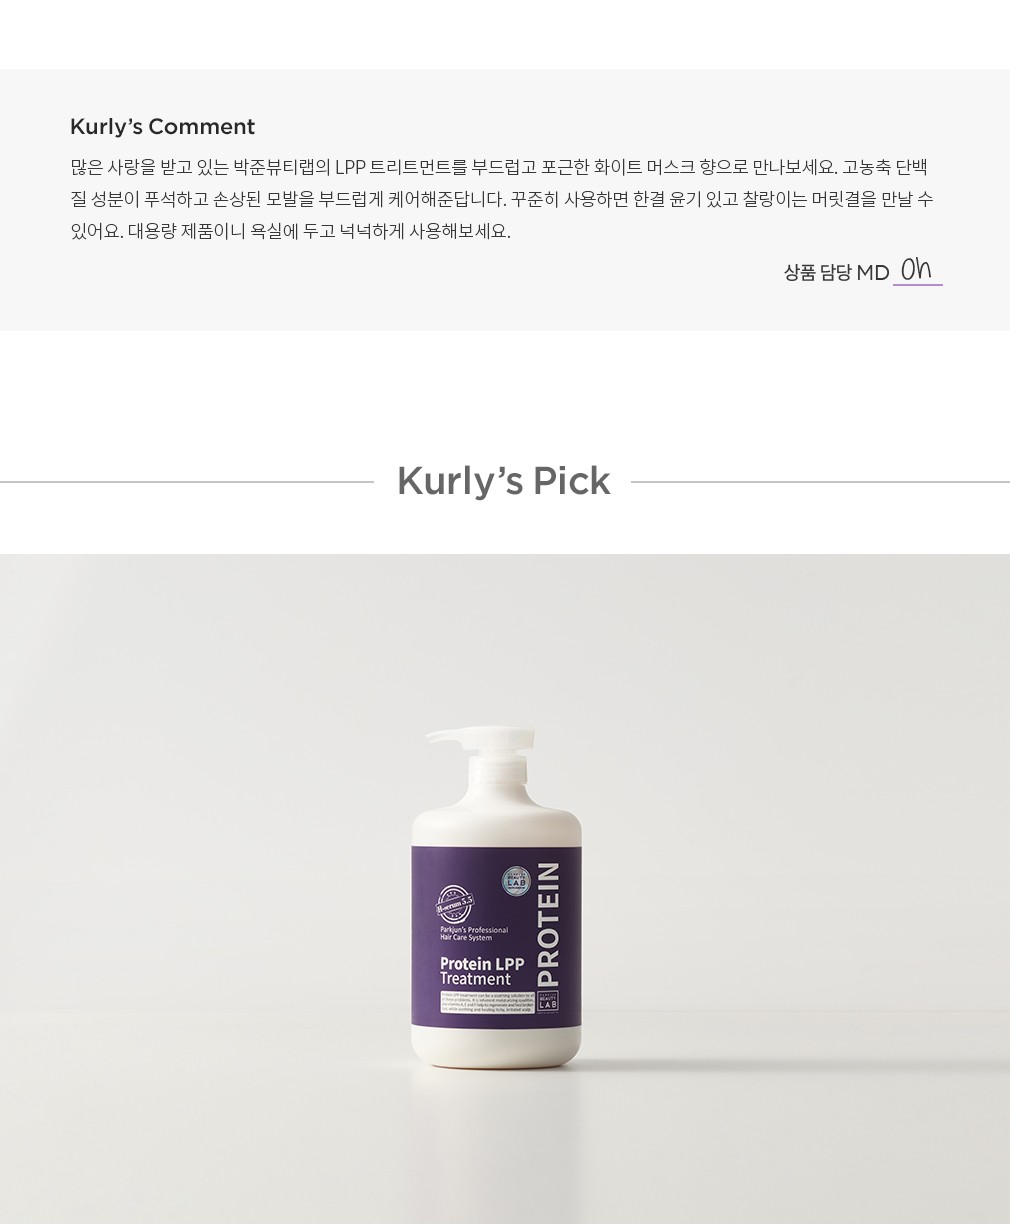The image size is (1010, 1225).
Task: Click 'Parkjun's Professional Hair Care System' text
Action: [474, 934]
